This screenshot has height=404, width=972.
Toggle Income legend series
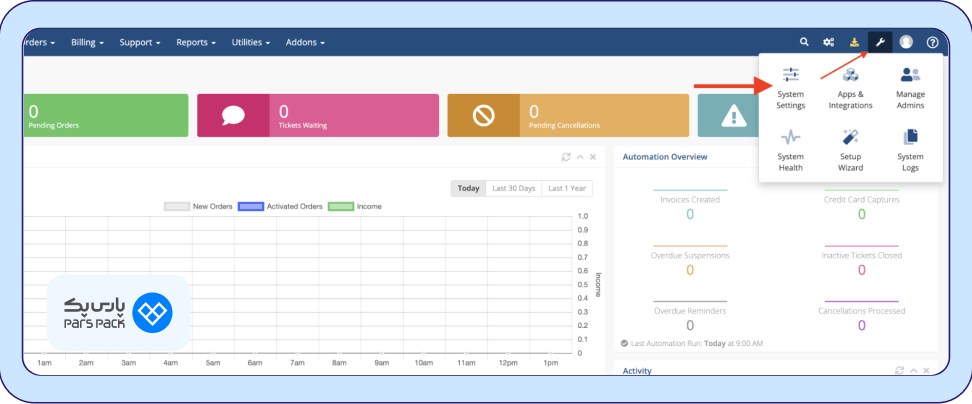pos(355,206)
